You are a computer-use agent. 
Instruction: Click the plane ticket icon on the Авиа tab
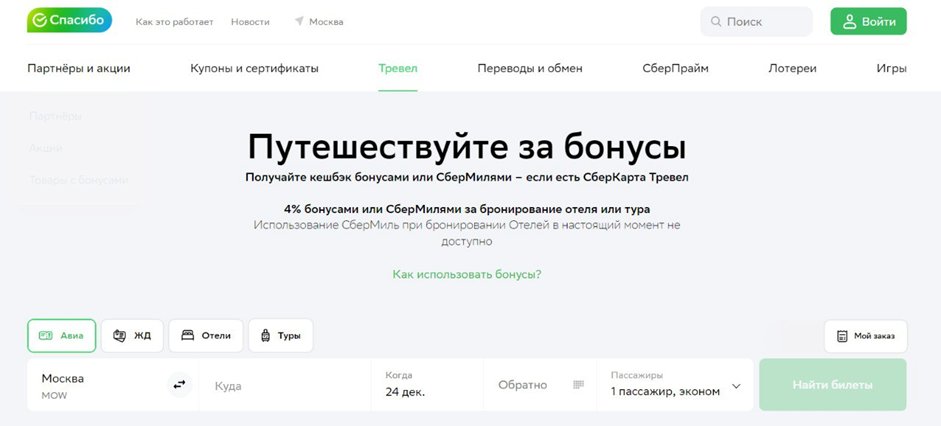point(46,335)
